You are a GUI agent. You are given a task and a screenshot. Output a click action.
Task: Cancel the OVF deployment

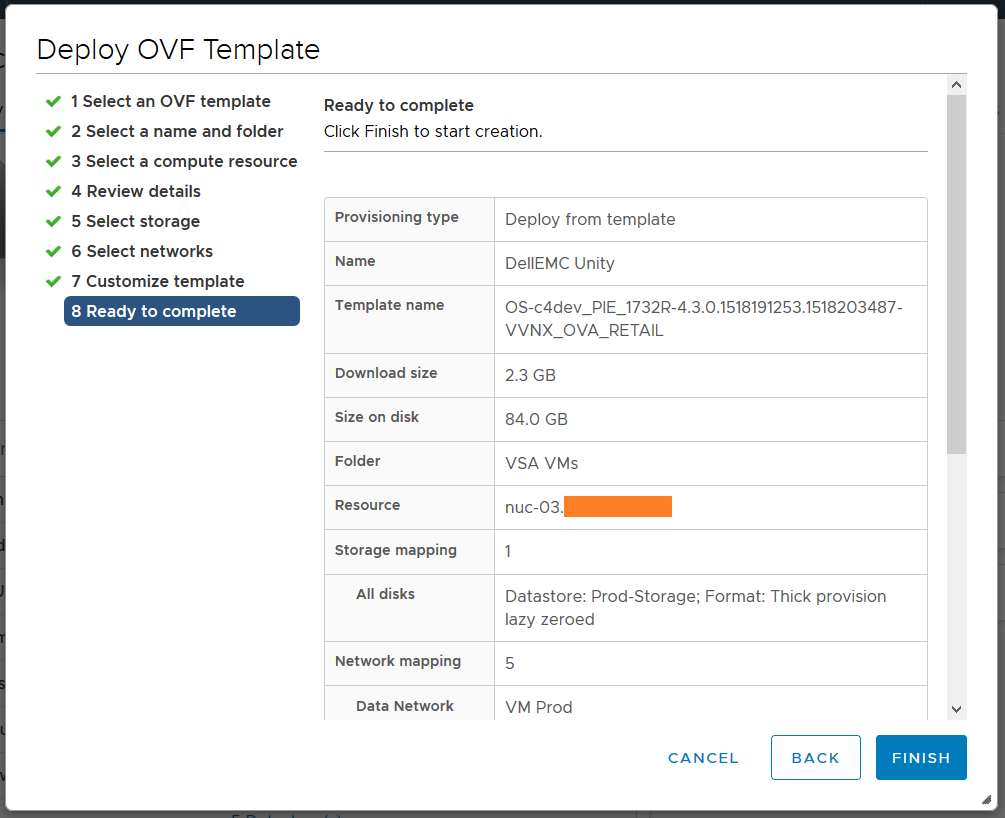(703, 758)
